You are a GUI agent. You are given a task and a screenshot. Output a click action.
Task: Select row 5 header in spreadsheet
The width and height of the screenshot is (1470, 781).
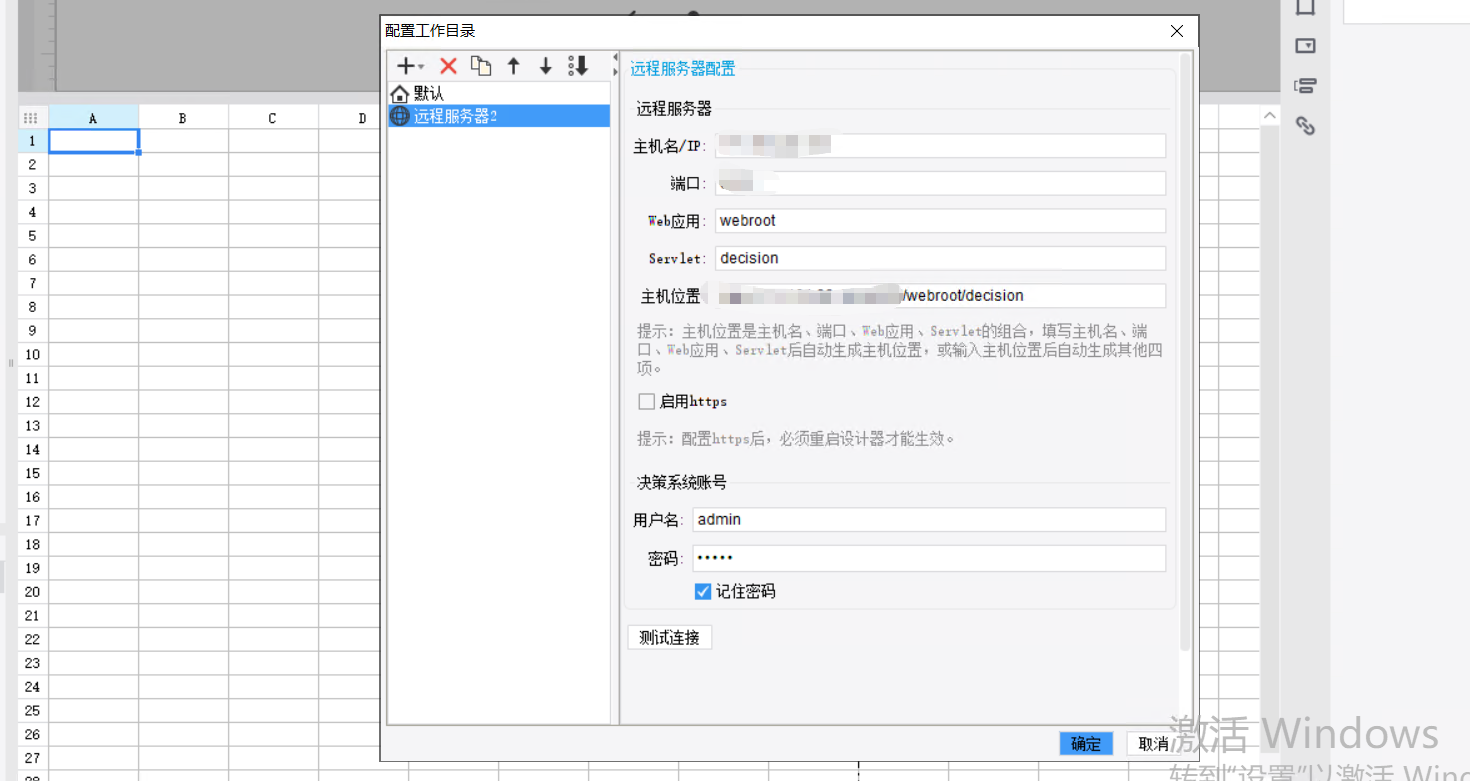click(x=32, y=236)
